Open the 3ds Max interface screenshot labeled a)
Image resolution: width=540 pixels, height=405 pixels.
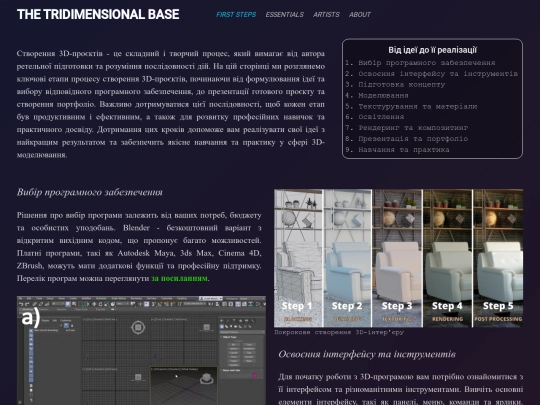[x=141, y=350]
